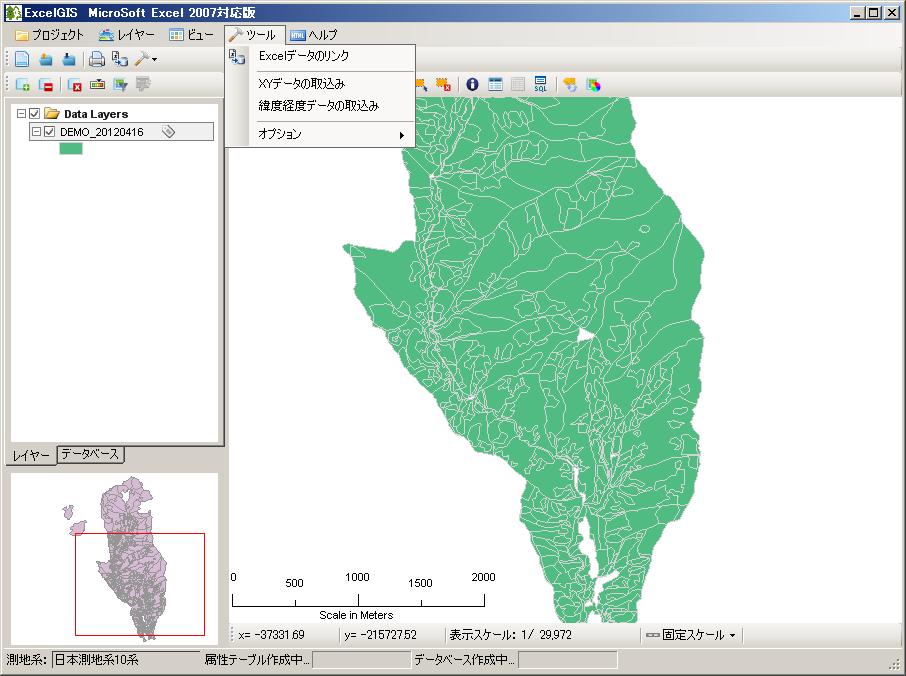The width and height of the screenshot is (906, 676).
Task: Click the label tag icon beside DEMO_20120416
Action: 169,130
